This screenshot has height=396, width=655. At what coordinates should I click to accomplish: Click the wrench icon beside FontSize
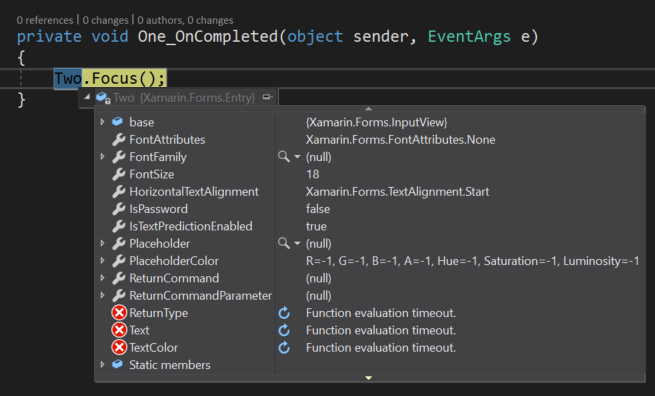pos(119,174)
